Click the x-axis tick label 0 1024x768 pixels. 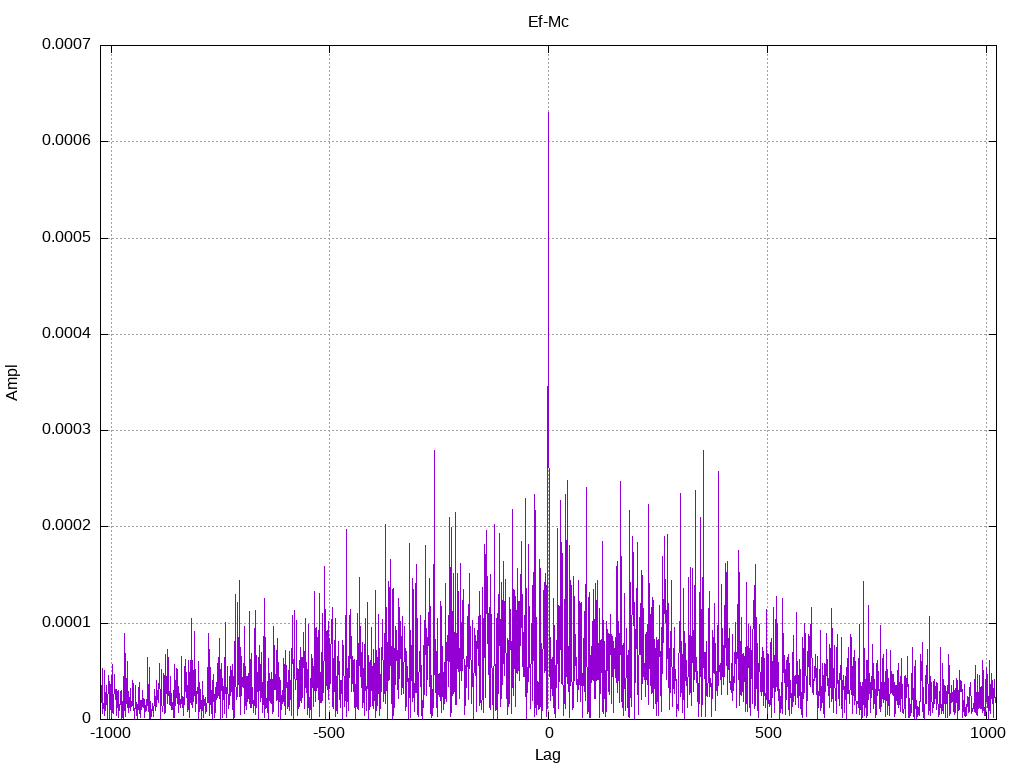tap(549, 733)
